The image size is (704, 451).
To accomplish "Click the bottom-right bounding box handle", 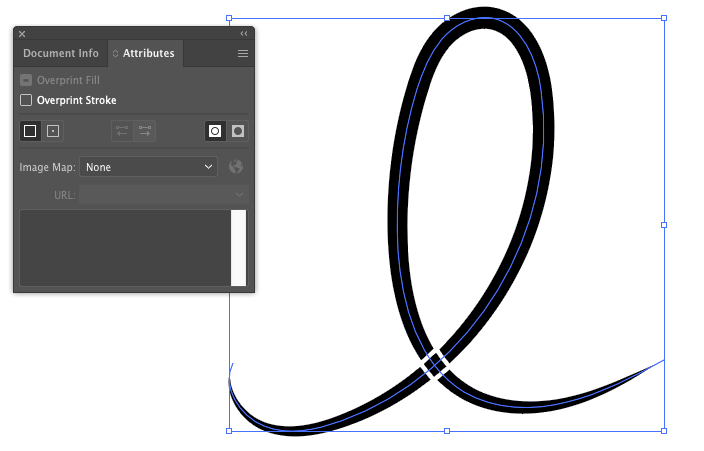I will 664,431.
